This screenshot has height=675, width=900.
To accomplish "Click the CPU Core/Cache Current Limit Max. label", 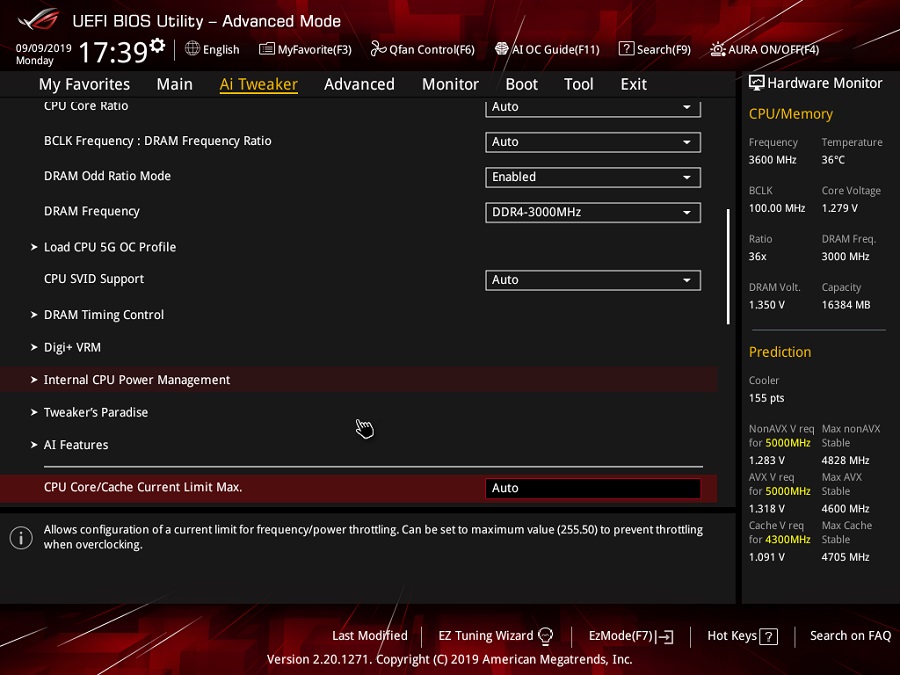I will tap(143, 487).
